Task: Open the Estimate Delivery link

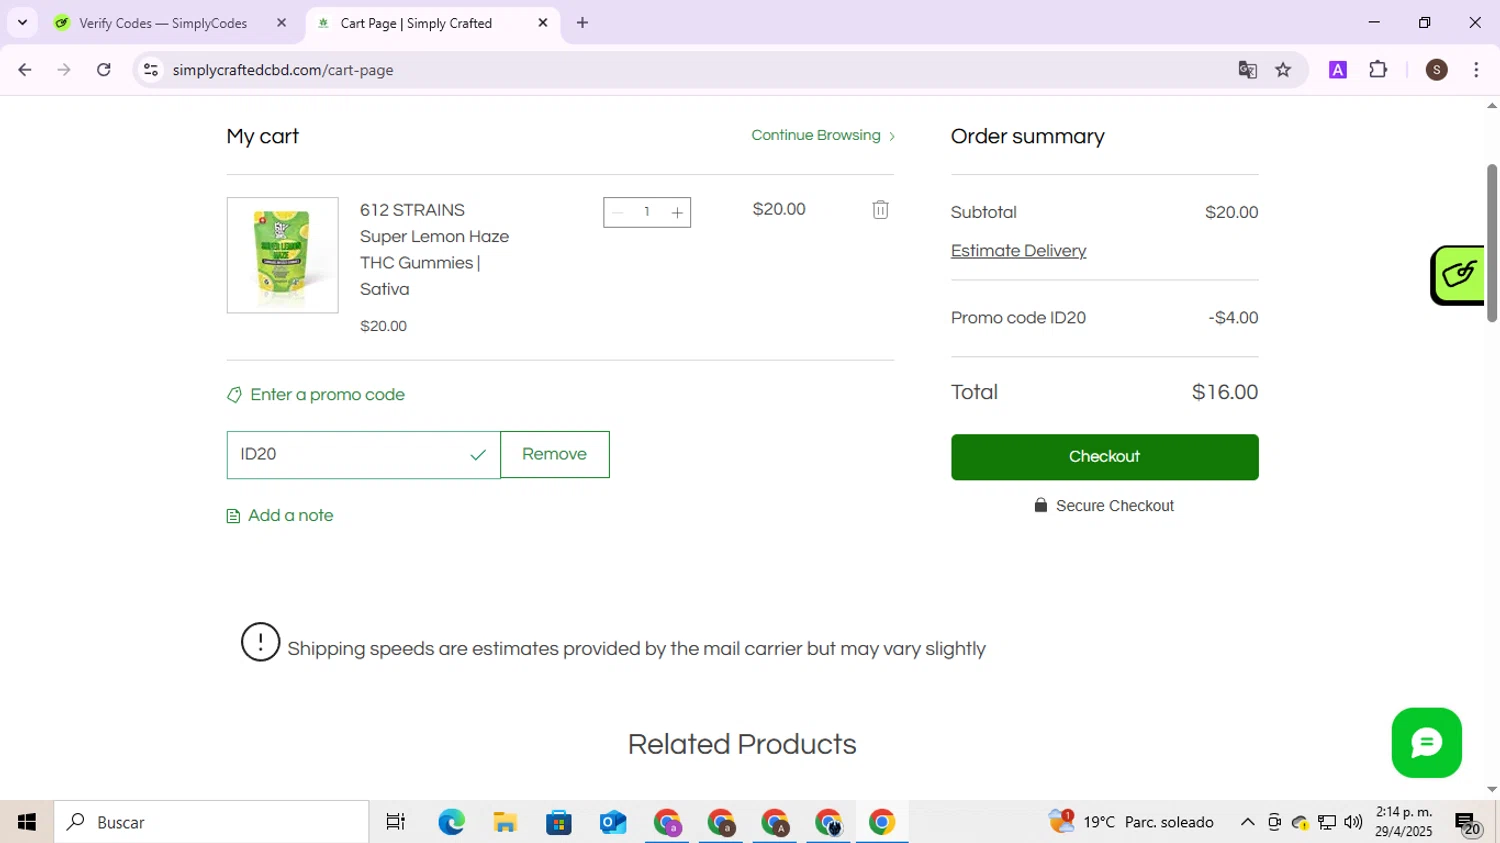Action: pyautogui.click(x=1018, y=251)
